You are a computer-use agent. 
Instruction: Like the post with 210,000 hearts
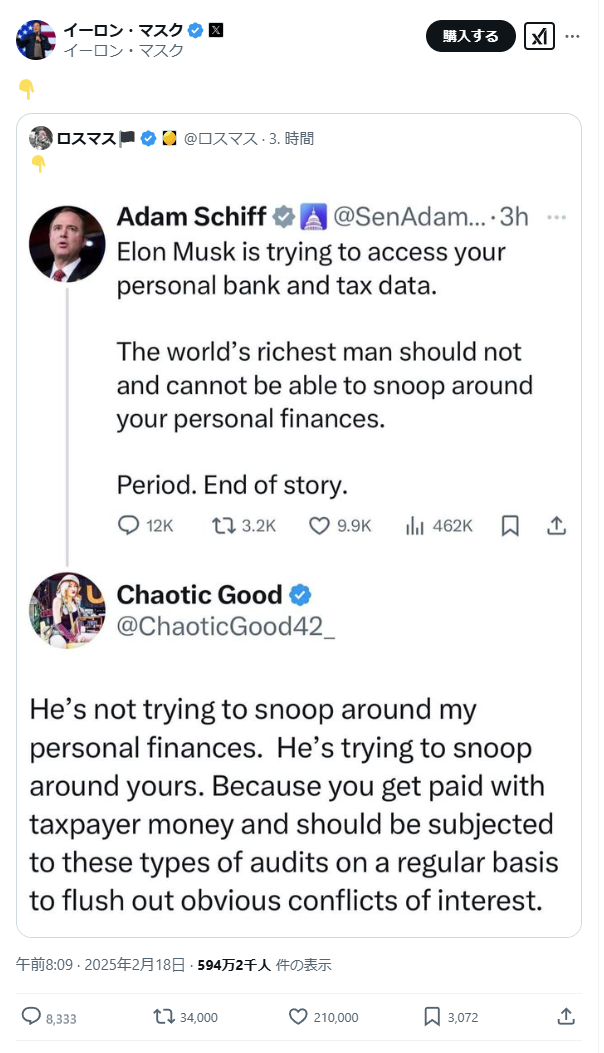[298, 1016]
